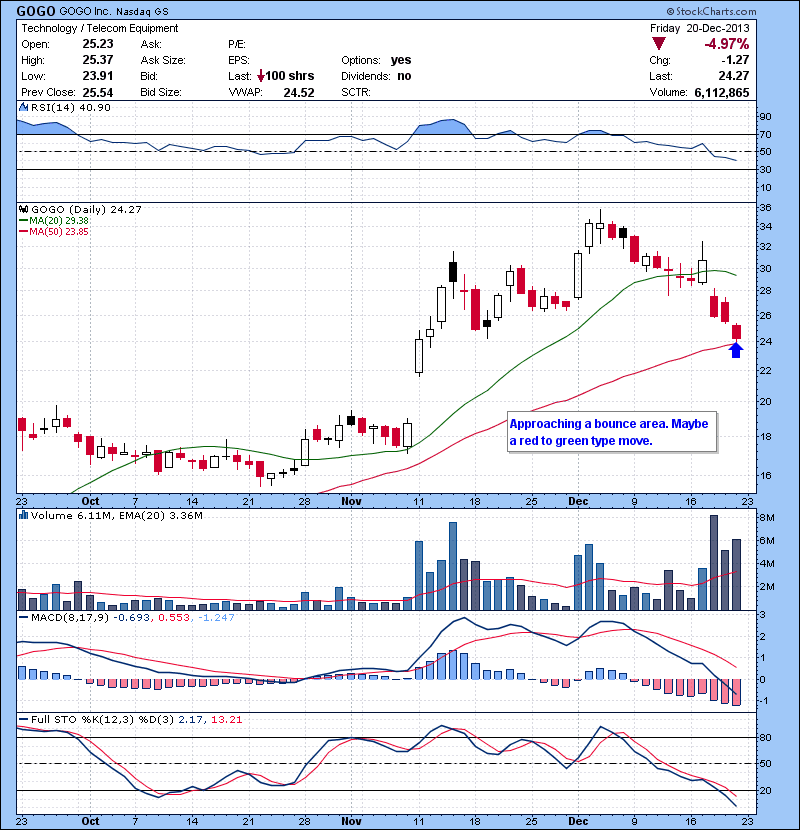Click the volume axis label 8M
Viewport: 800px width, 830px height.
(767, 517)
